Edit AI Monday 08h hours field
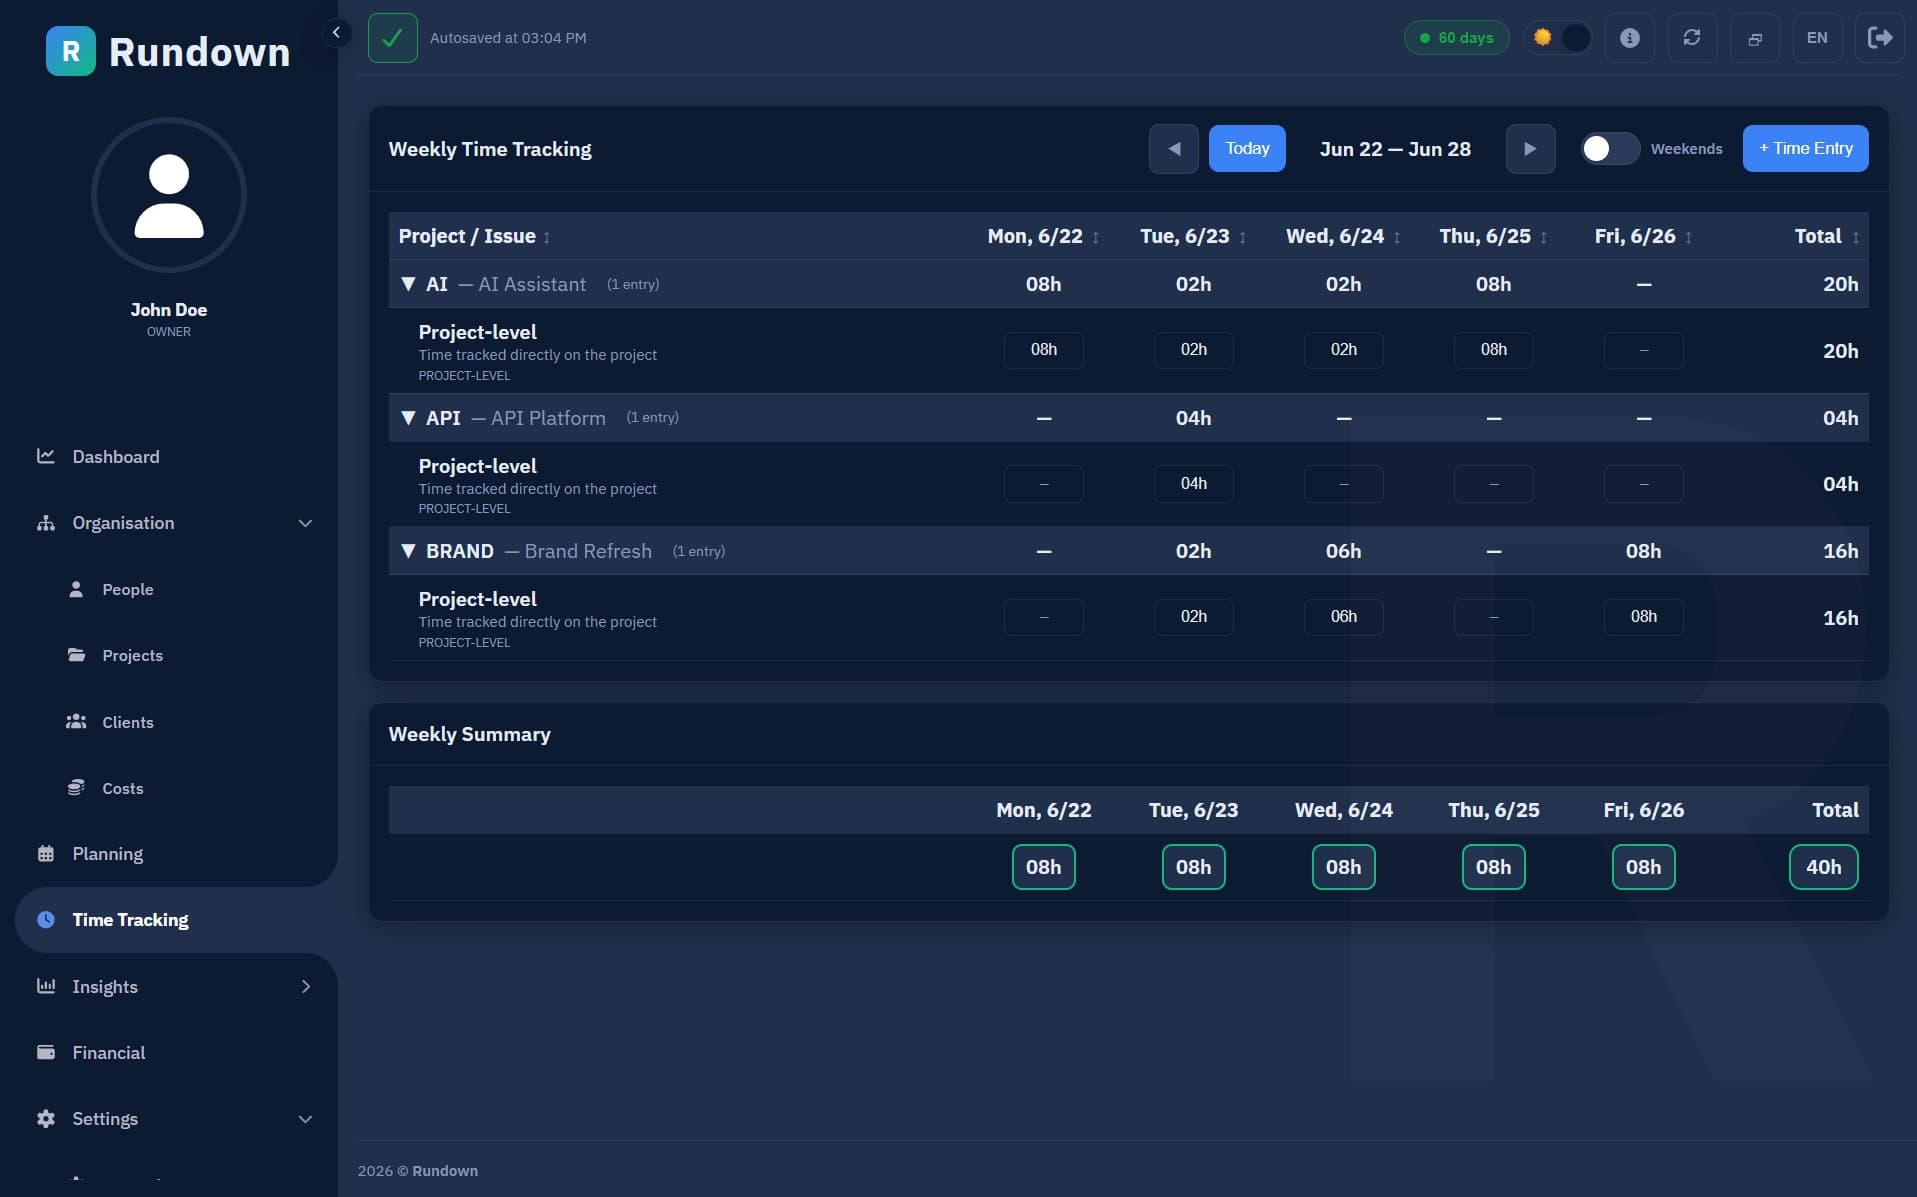1917x1197 pixels. click(x=1043, y=350)
